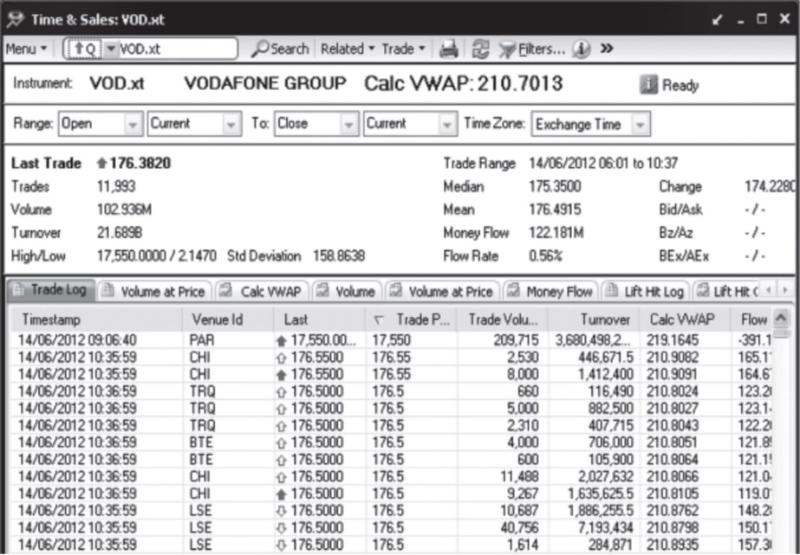Click the turnover cell 2,027,632
This screenshot has width=800, height=555.
tap(606, 476)
